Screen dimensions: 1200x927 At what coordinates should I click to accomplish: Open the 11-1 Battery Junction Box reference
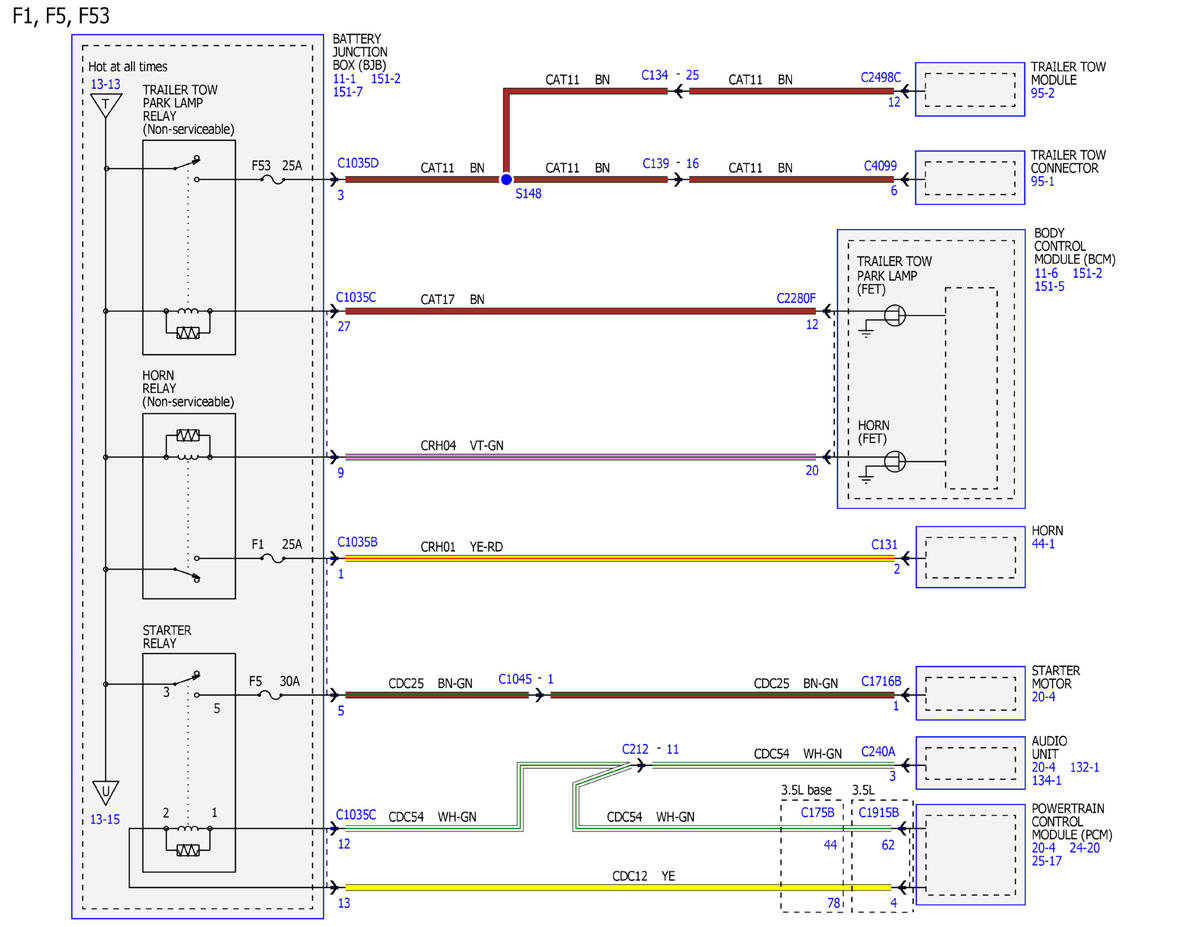pos(345,78)
